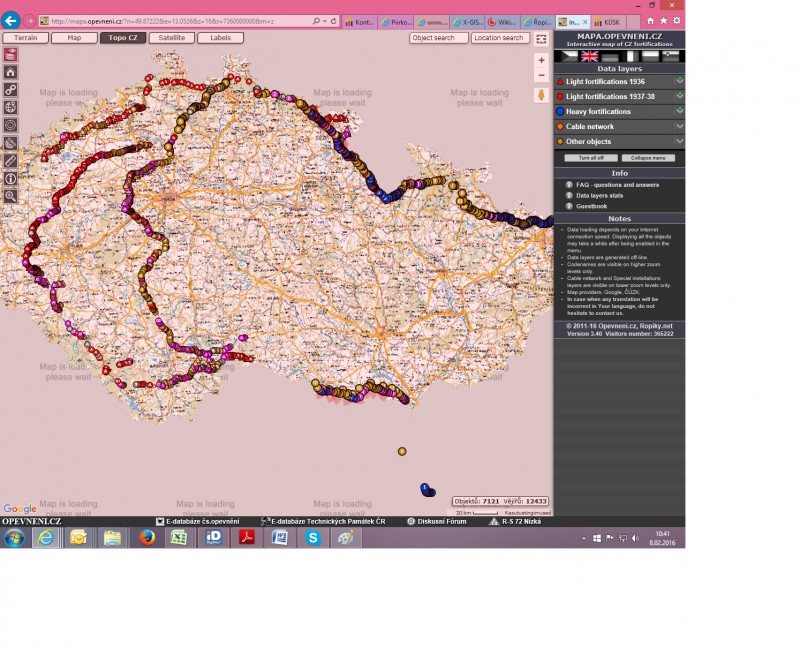Open the Object search dropdown
The height and width of the screenshot is (648, 800).
[439, 38]
